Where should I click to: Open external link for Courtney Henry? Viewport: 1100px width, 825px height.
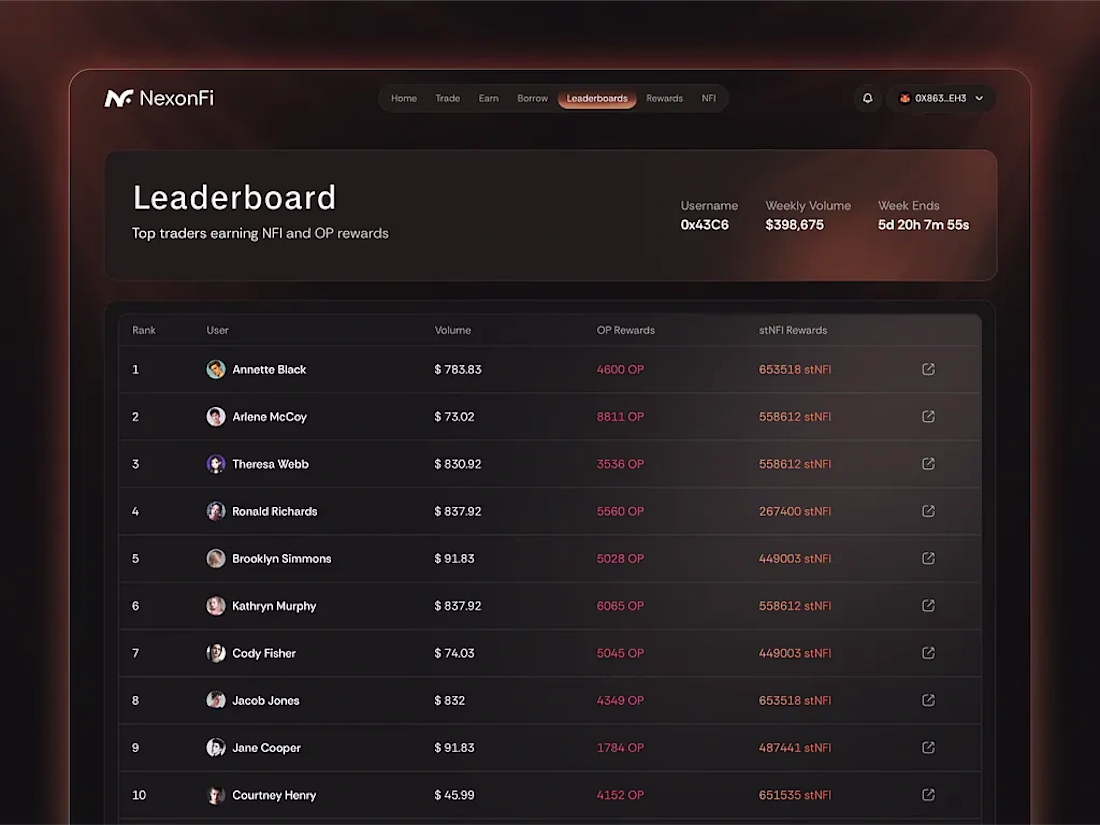(x=928, y=795)
